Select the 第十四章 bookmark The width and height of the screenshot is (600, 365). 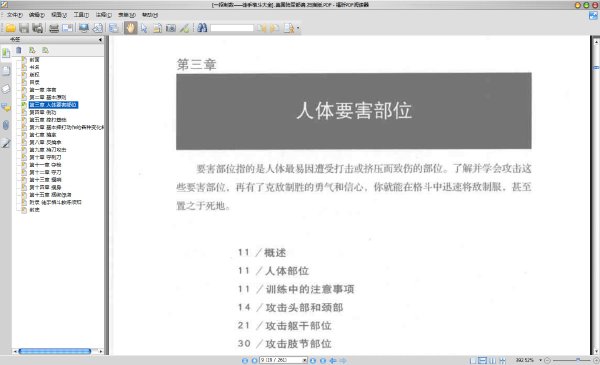click(45, 187)
